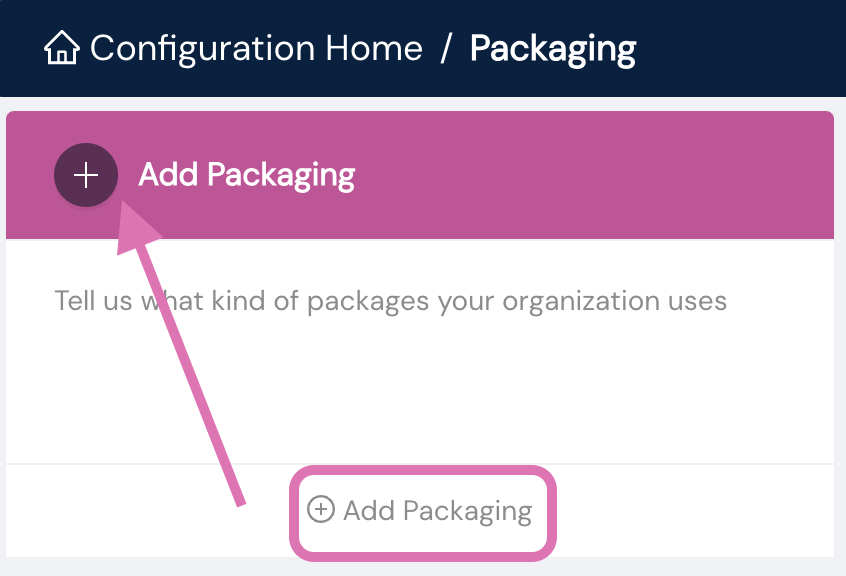Open Configuration Home from the breadcrumb
The image size is (846, 576).
[255, 47]
